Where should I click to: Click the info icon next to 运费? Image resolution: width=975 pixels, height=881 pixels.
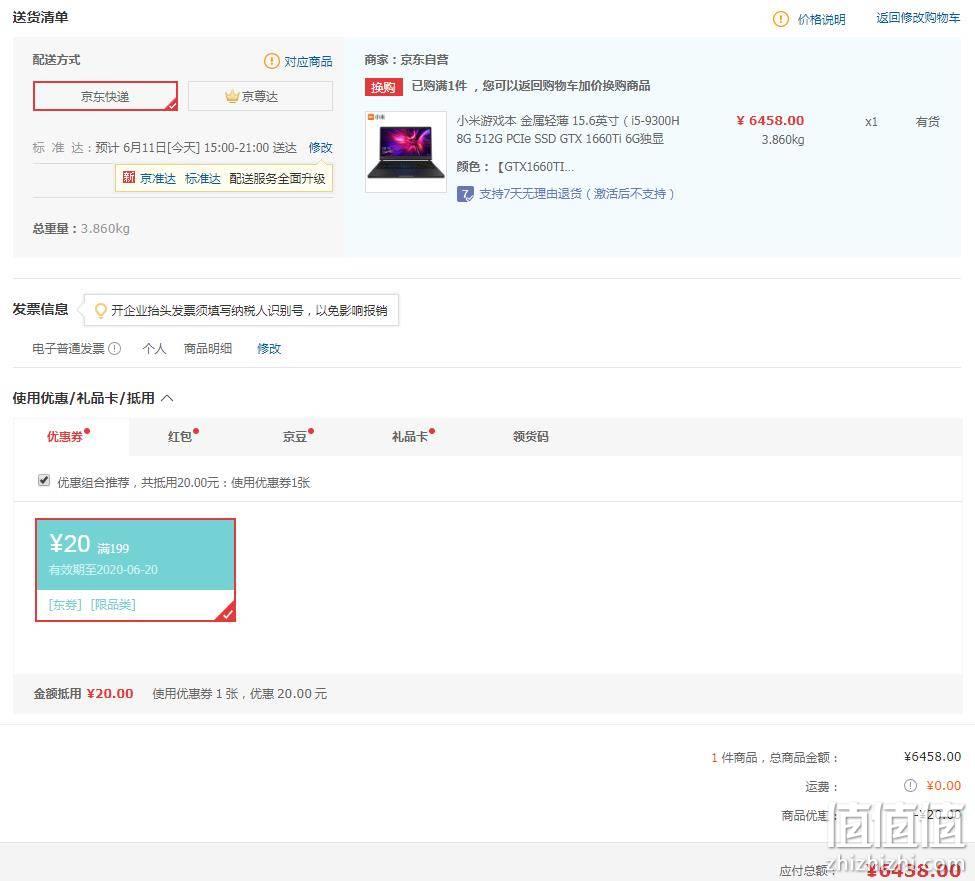click(910, 786)
